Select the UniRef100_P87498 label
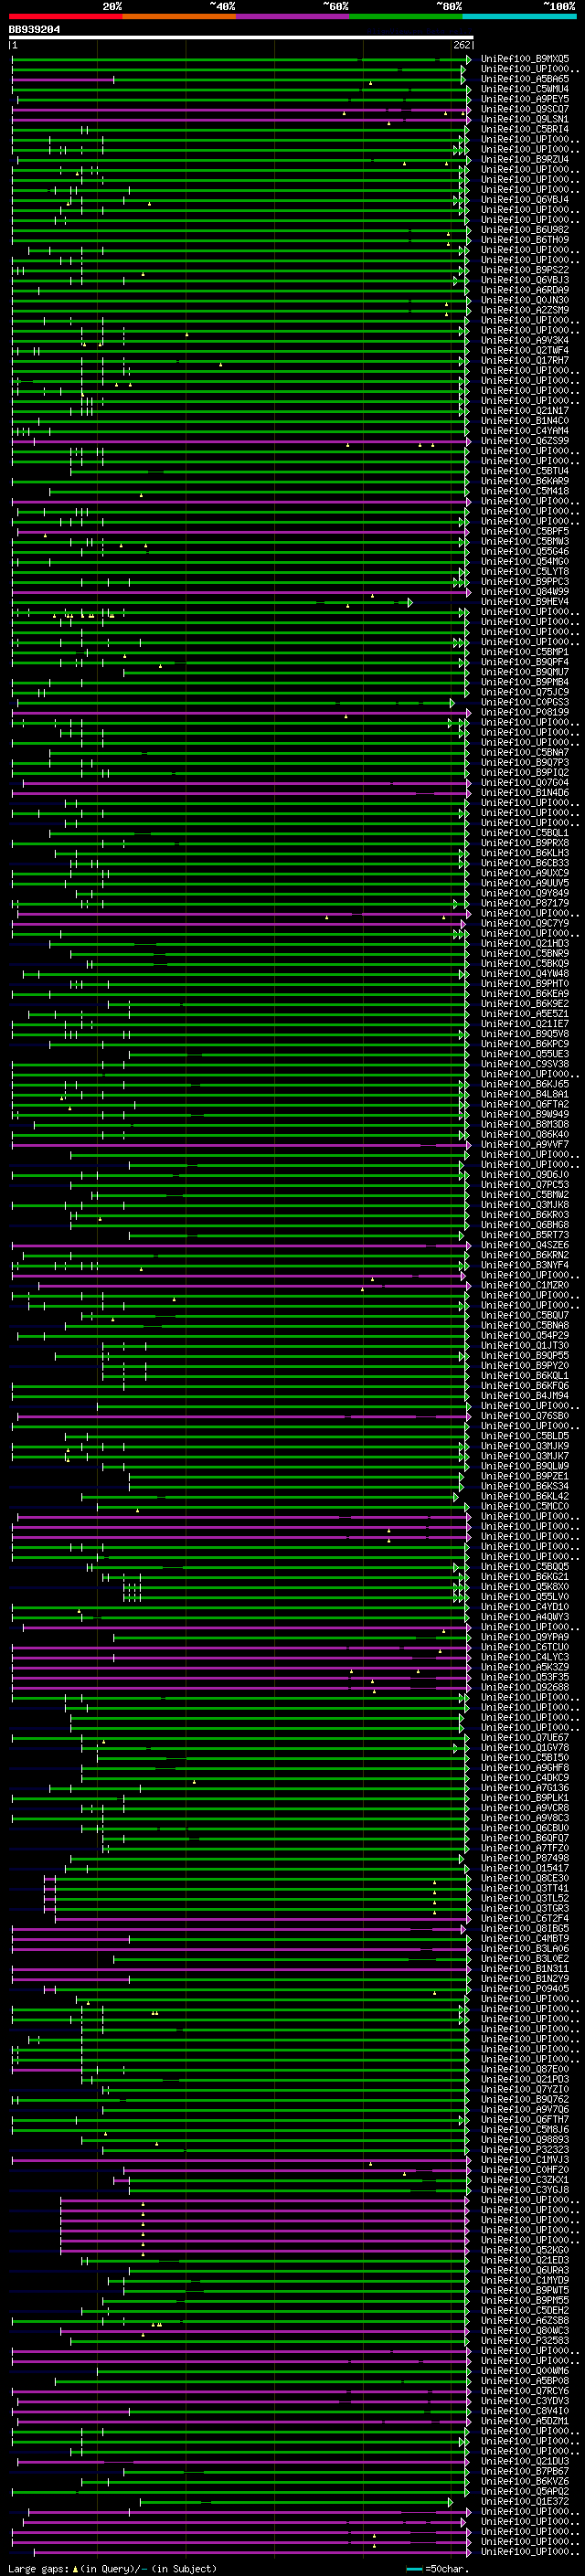Screen dimensions: 585x2576 tap(525, 1858)
